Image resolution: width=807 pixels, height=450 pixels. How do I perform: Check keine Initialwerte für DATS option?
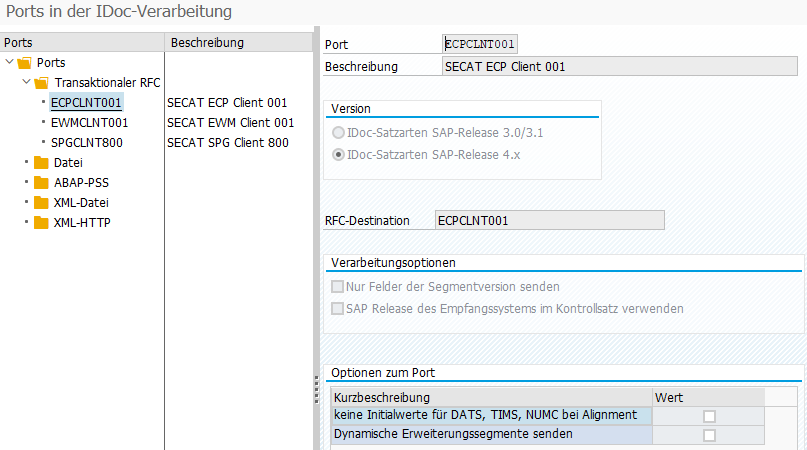[x=709, y=416]
